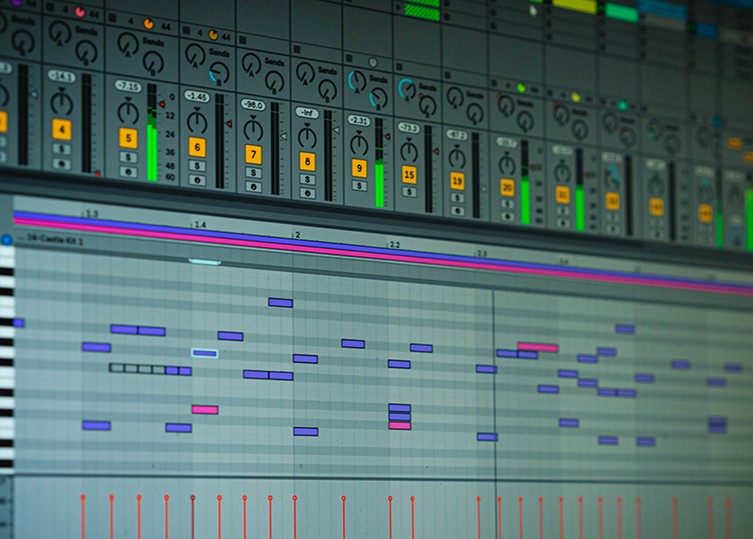This screenshot has width=753, height=539.
Task: Click the track 6 clip stop square
Action: [x=186, y=30]
